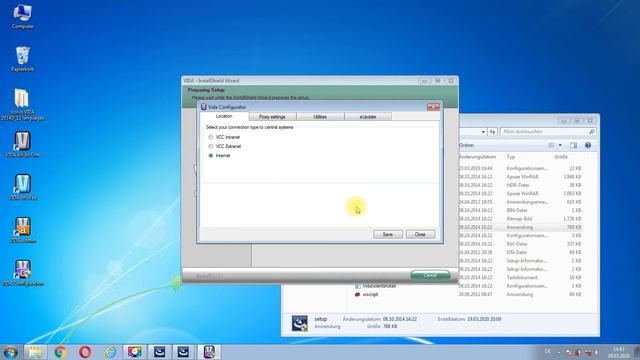
Task: Open the Explorer address bar dropdown arrow
Action: tap(483, 132)
